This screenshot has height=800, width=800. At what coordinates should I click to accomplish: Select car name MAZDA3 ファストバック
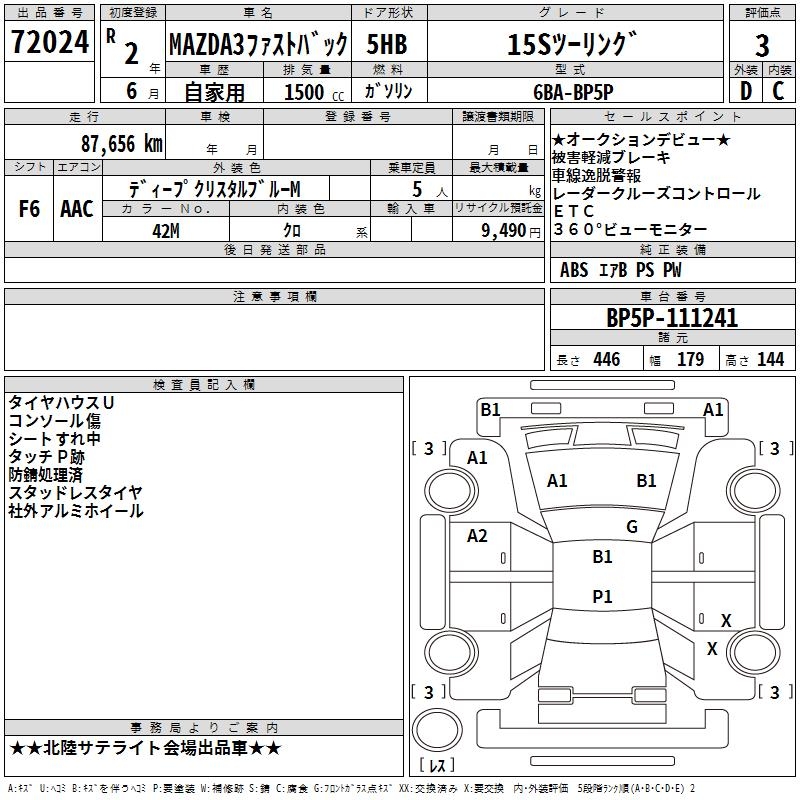click(258, 44)
